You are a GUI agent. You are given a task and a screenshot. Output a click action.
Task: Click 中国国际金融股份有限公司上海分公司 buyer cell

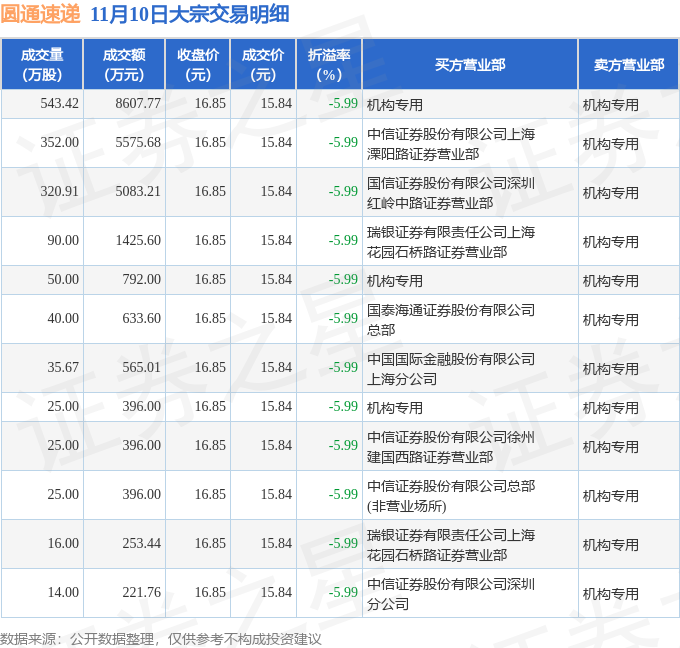click(451, 368)
